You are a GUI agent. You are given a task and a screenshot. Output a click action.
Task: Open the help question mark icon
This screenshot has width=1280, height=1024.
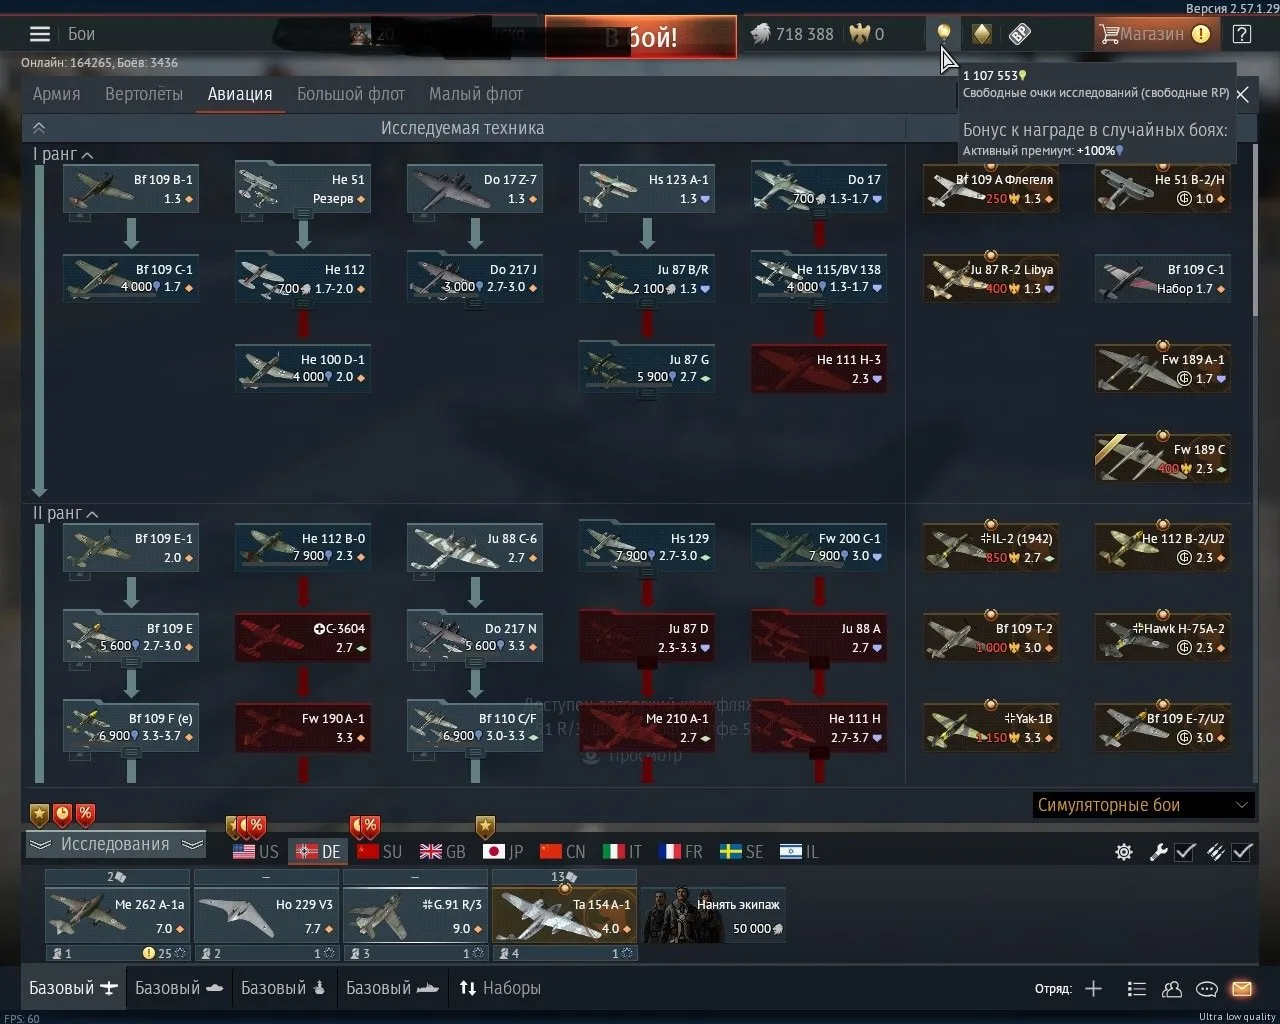tap(1241, 34)
